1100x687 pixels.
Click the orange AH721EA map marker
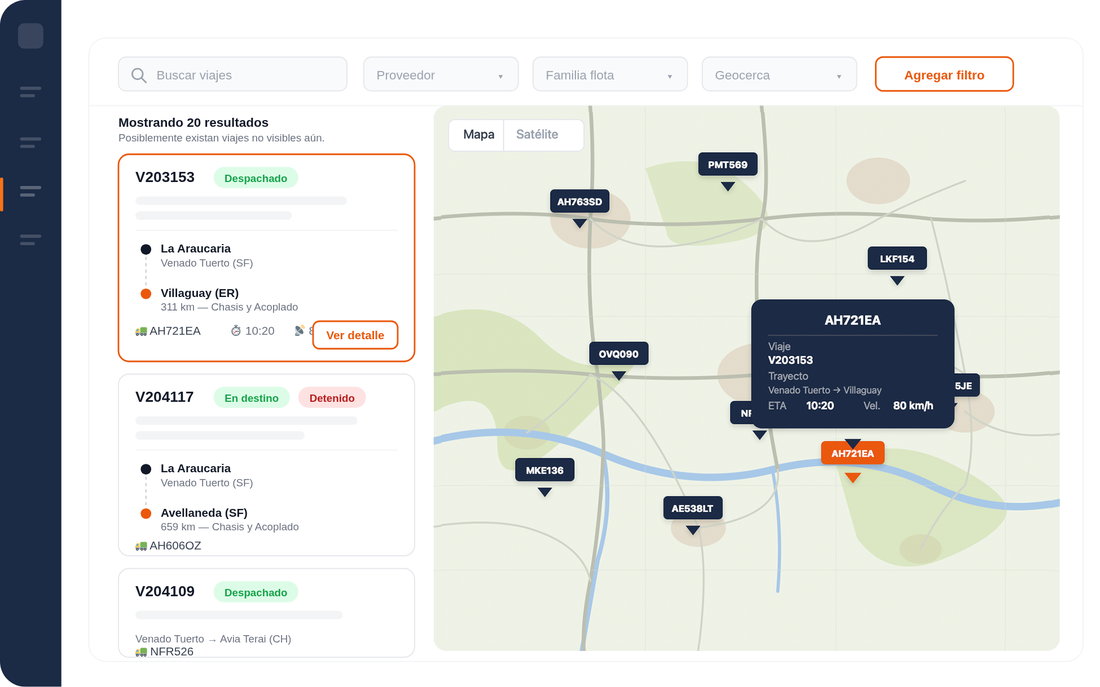(x=852, y=453)
